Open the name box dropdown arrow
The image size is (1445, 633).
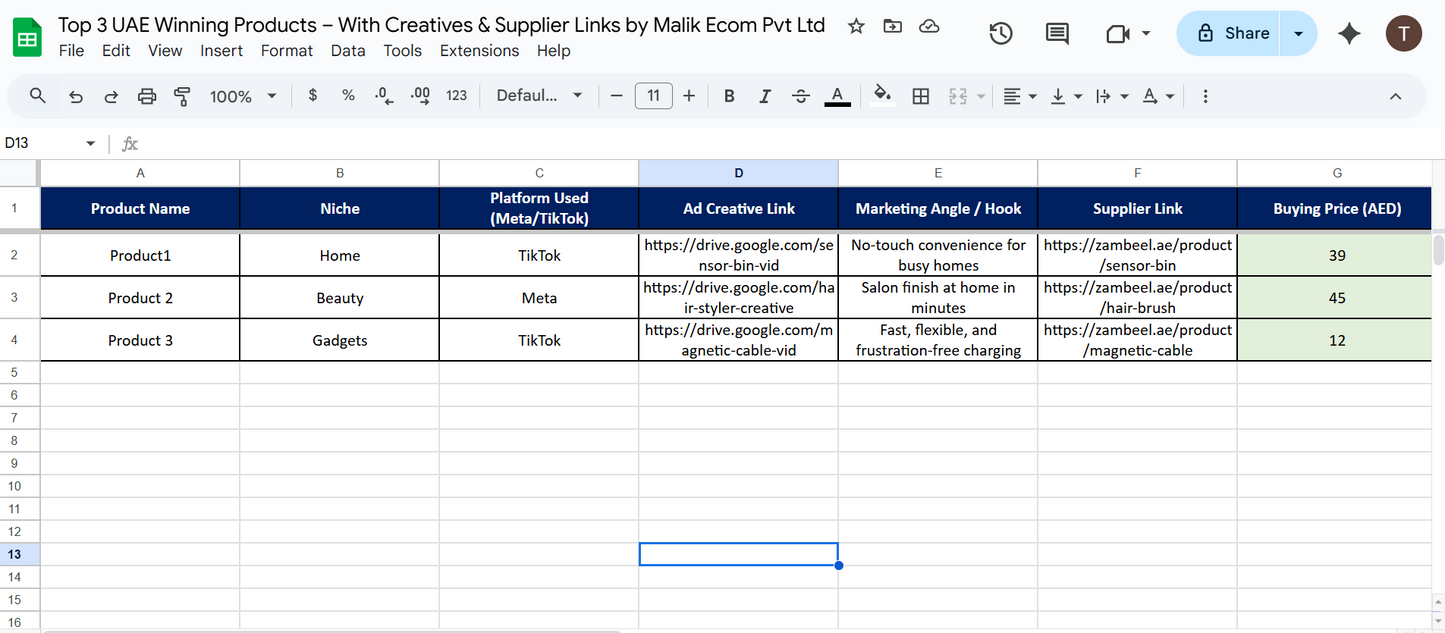91,143
